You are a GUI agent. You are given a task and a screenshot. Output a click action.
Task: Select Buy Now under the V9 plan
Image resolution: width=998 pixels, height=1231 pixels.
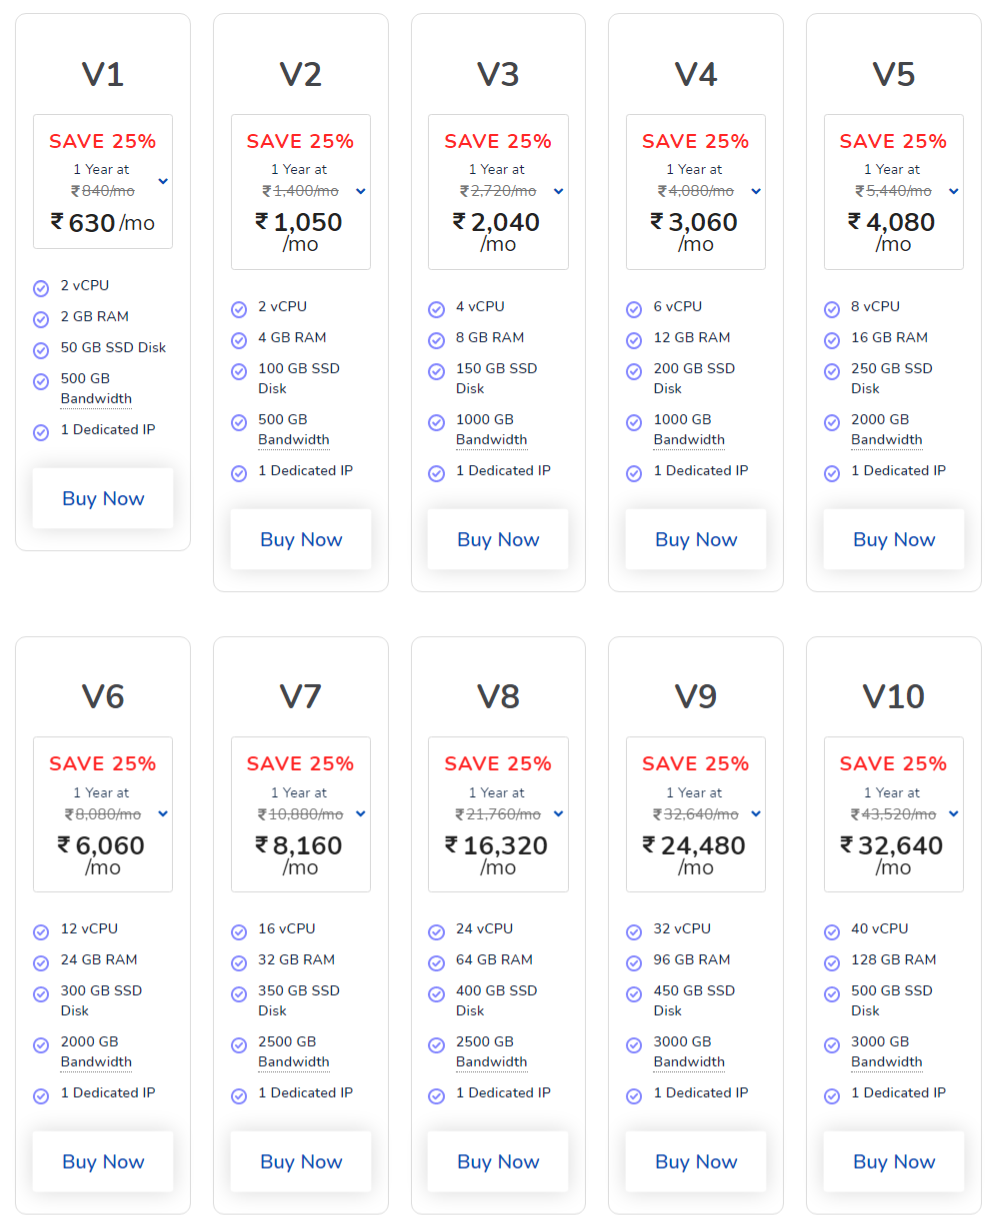696,1161
